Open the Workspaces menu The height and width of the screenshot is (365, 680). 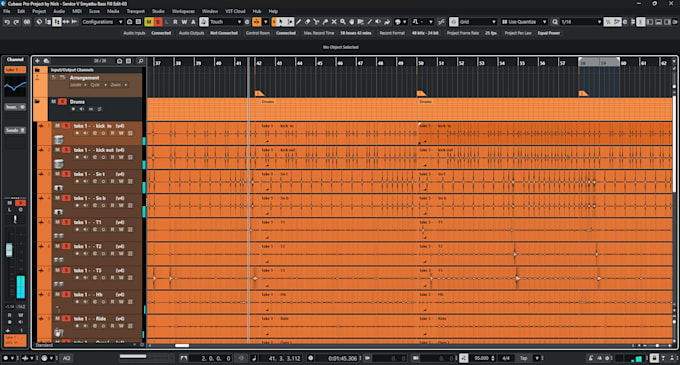pos(183,11)
